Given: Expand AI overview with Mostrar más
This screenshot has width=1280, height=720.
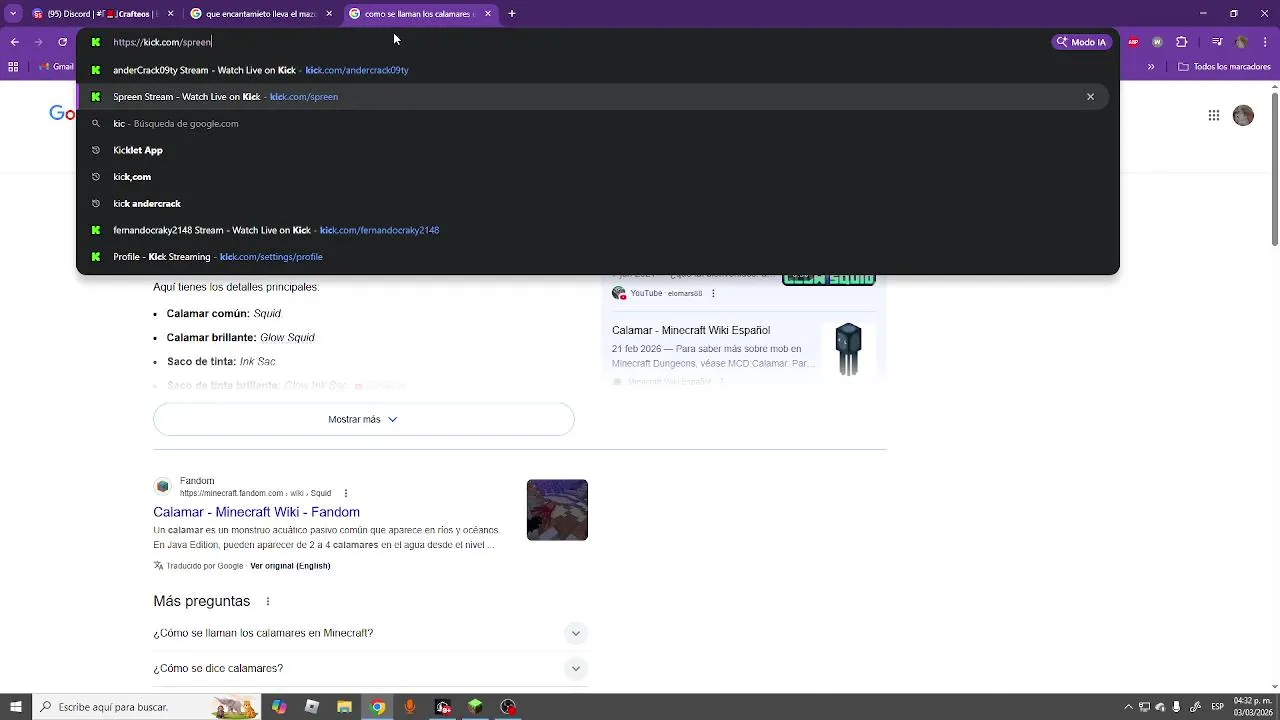Looking at the screenshot, I should (363, 419).
